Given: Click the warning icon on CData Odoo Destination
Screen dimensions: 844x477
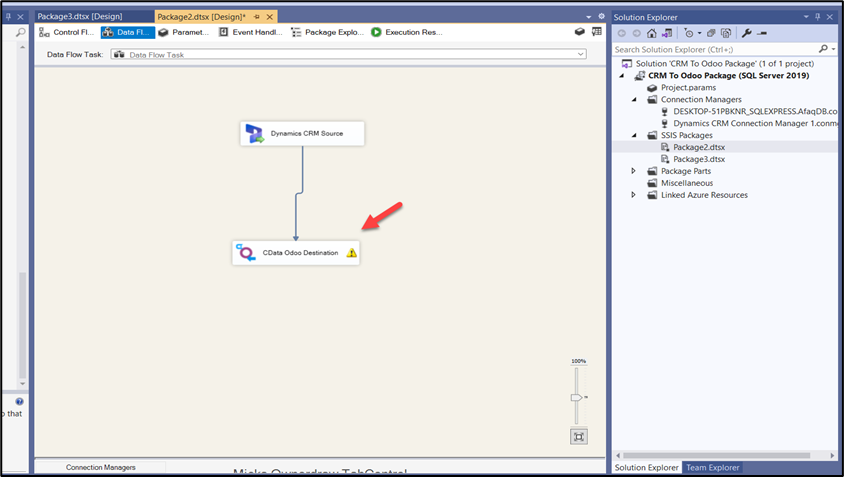Looking at the screenshot, I should click(x=351, y=252).
